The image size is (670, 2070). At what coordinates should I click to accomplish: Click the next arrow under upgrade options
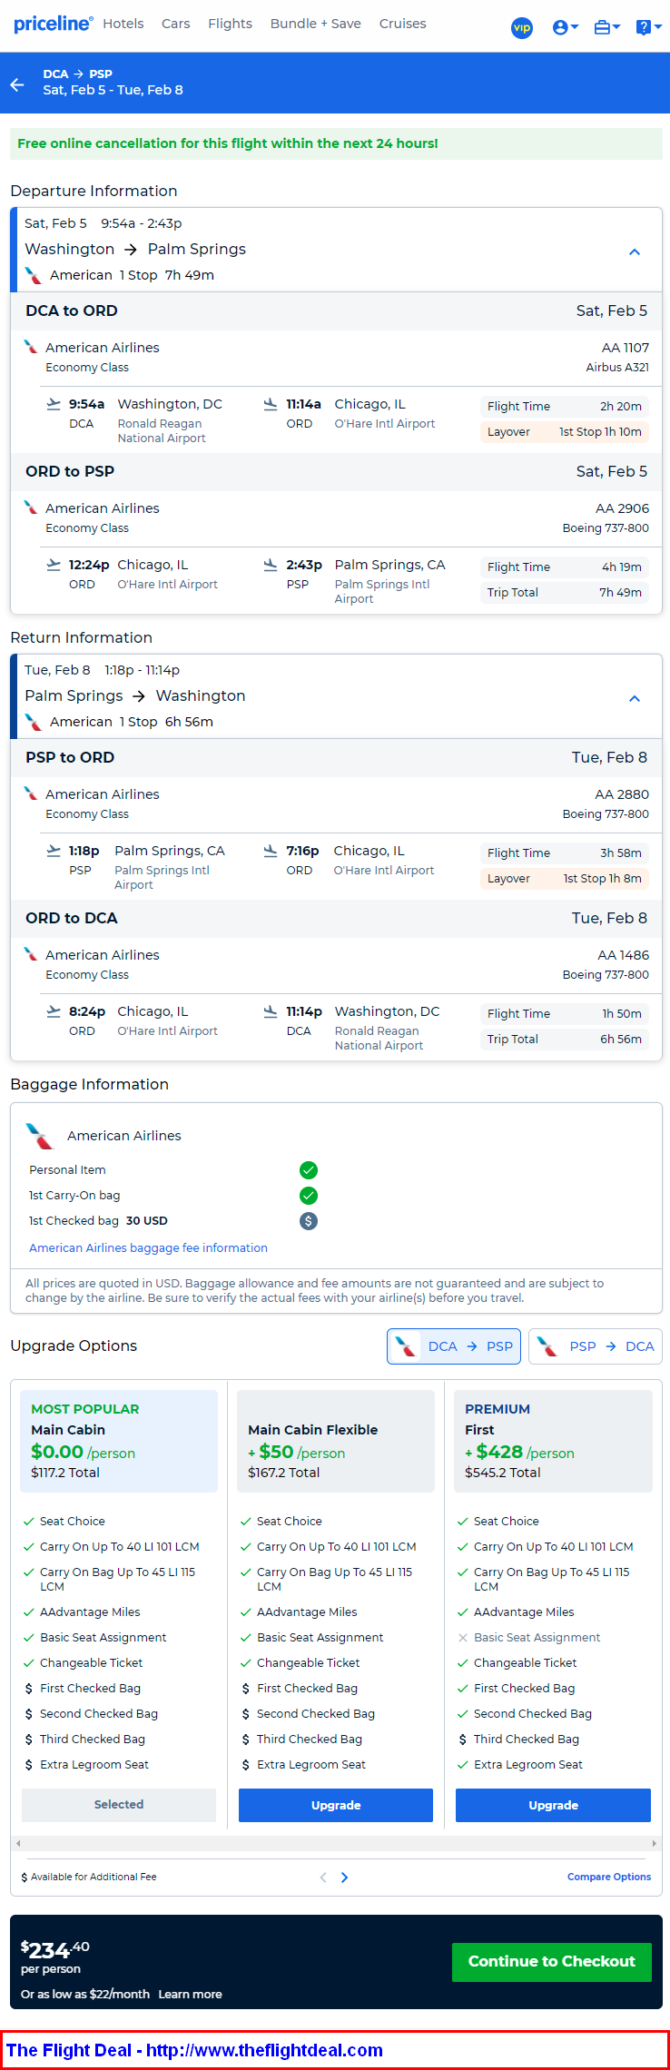[x=344, y=1877]
